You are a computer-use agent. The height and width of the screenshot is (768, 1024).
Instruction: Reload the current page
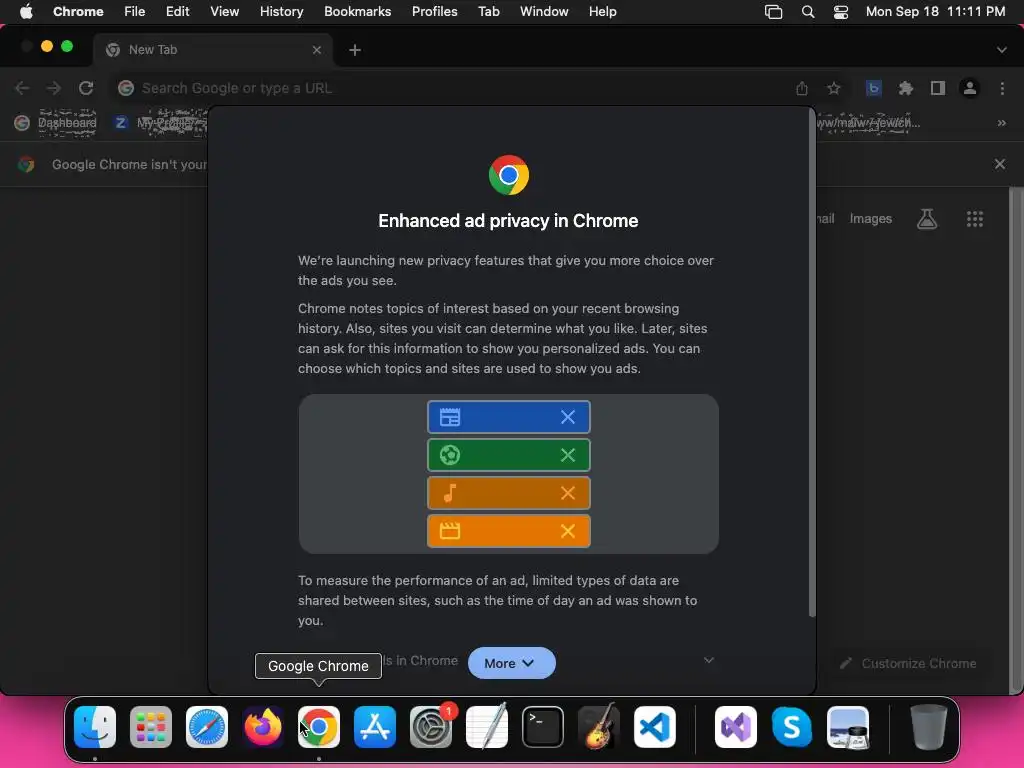pyautogui.click(x=86, y=88)
